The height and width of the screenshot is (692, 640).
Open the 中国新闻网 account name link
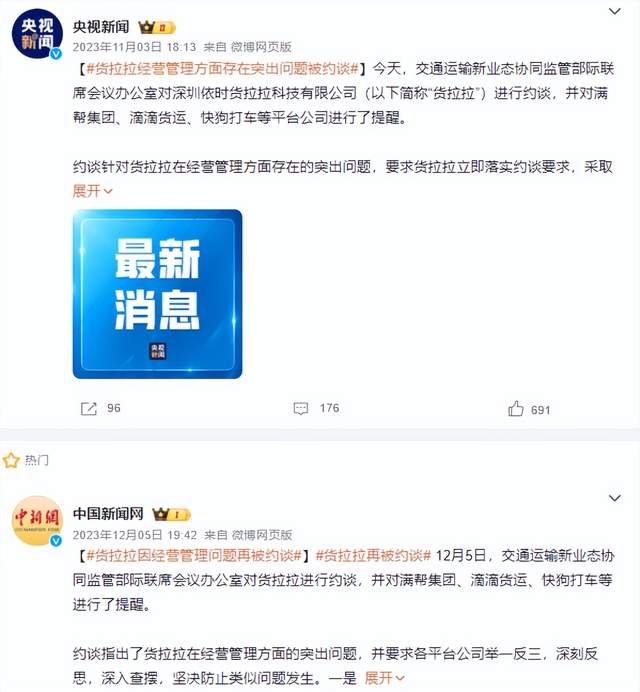[108, 513]
